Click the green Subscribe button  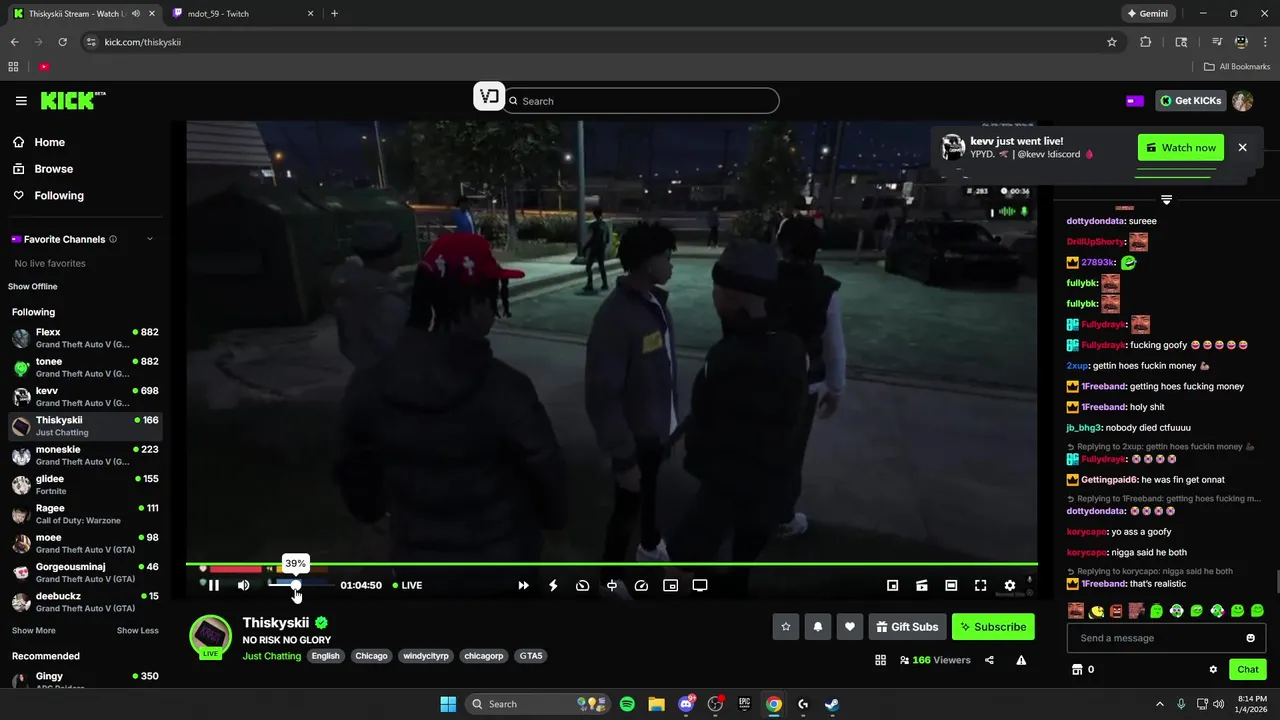pos(993,627)
